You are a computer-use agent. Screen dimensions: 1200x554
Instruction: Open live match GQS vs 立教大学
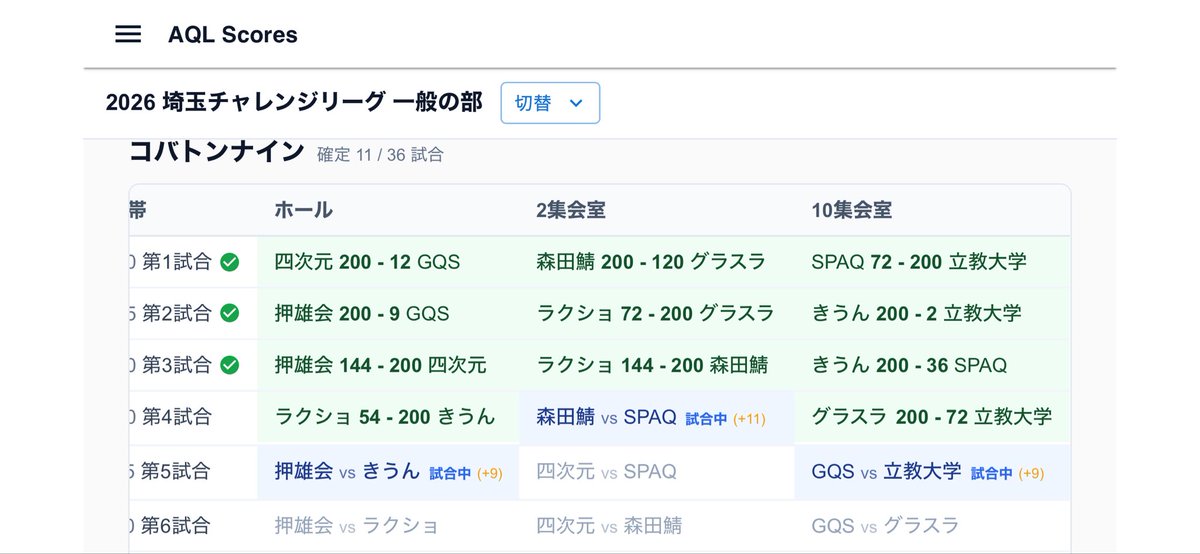coord(932,471)
